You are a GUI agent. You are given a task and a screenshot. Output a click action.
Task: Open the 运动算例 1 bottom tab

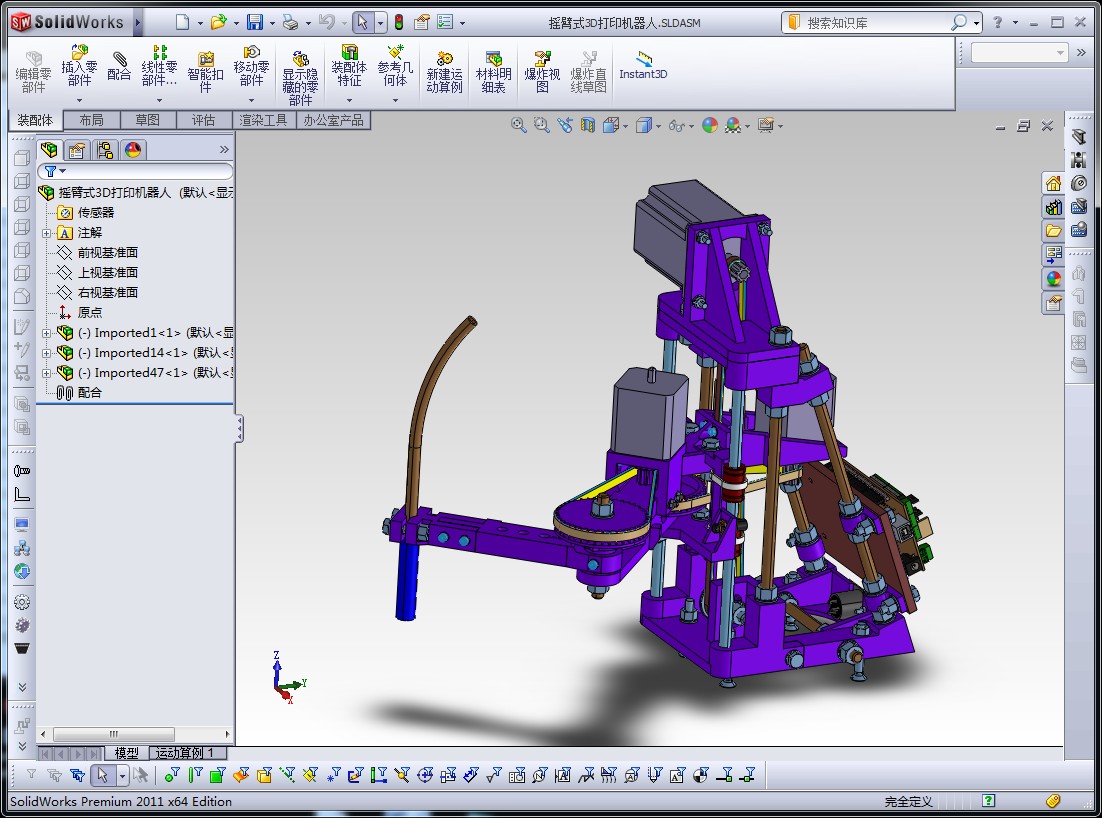point(184,753)
